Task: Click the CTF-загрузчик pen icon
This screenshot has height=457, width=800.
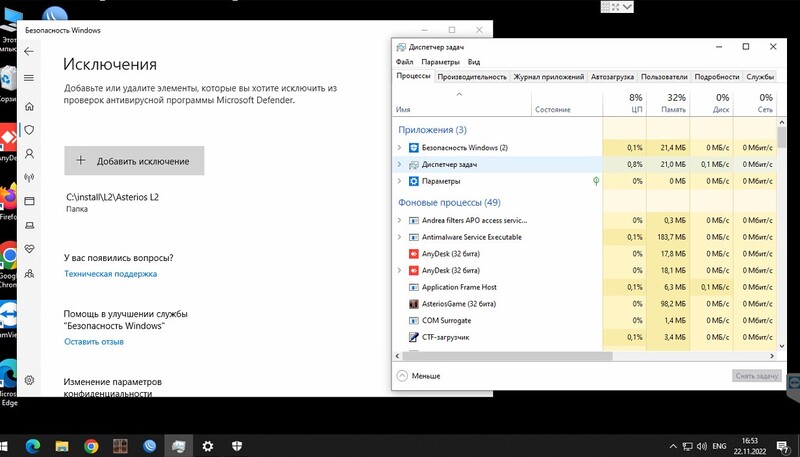Action: pyautogui.click(x=414, y=337)
